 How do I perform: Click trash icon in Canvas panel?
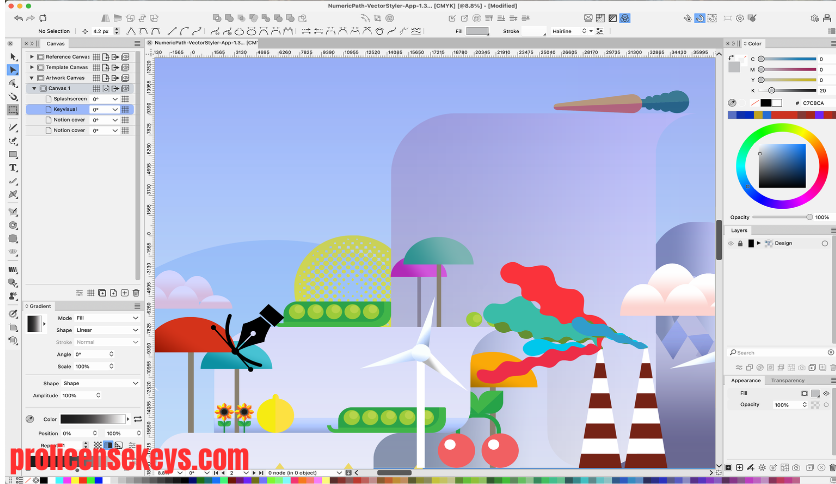[x=136, y=293]
